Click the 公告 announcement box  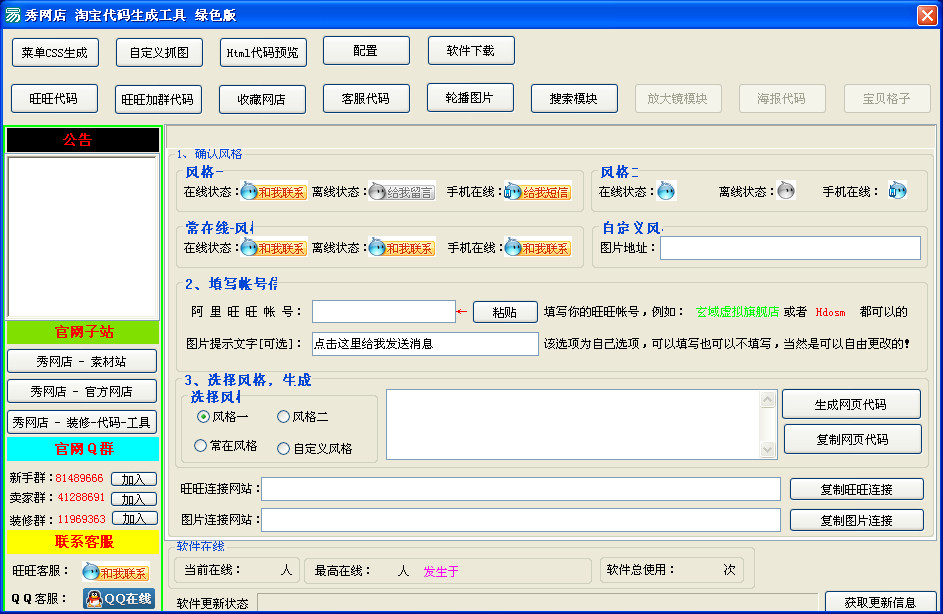pos(83,237)
